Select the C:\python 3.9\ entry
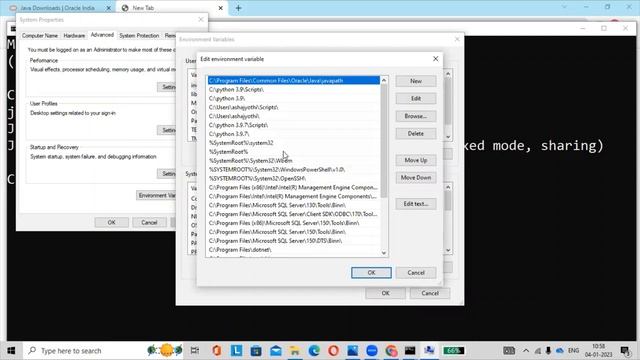640x360 pixels. [293, 98]
